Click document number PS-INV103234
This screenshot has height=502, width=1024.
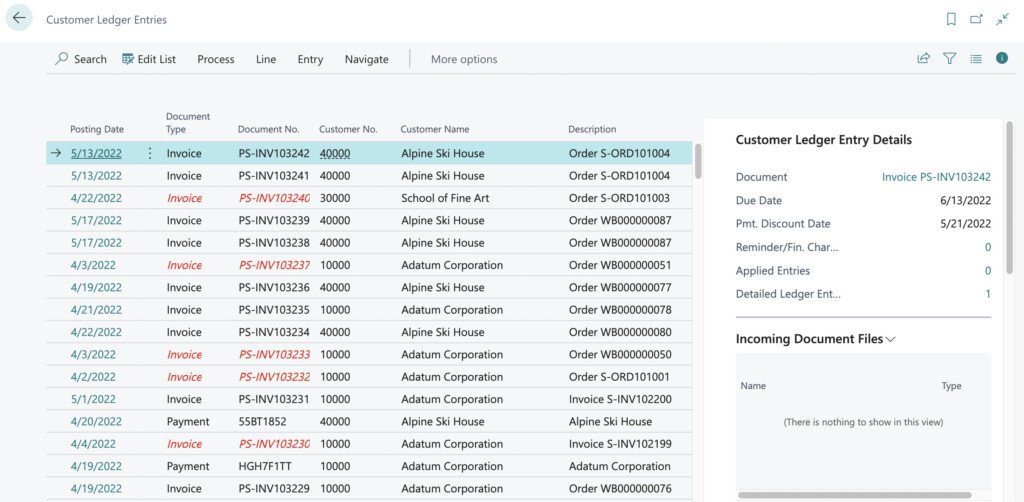click(x=274, y=332)
